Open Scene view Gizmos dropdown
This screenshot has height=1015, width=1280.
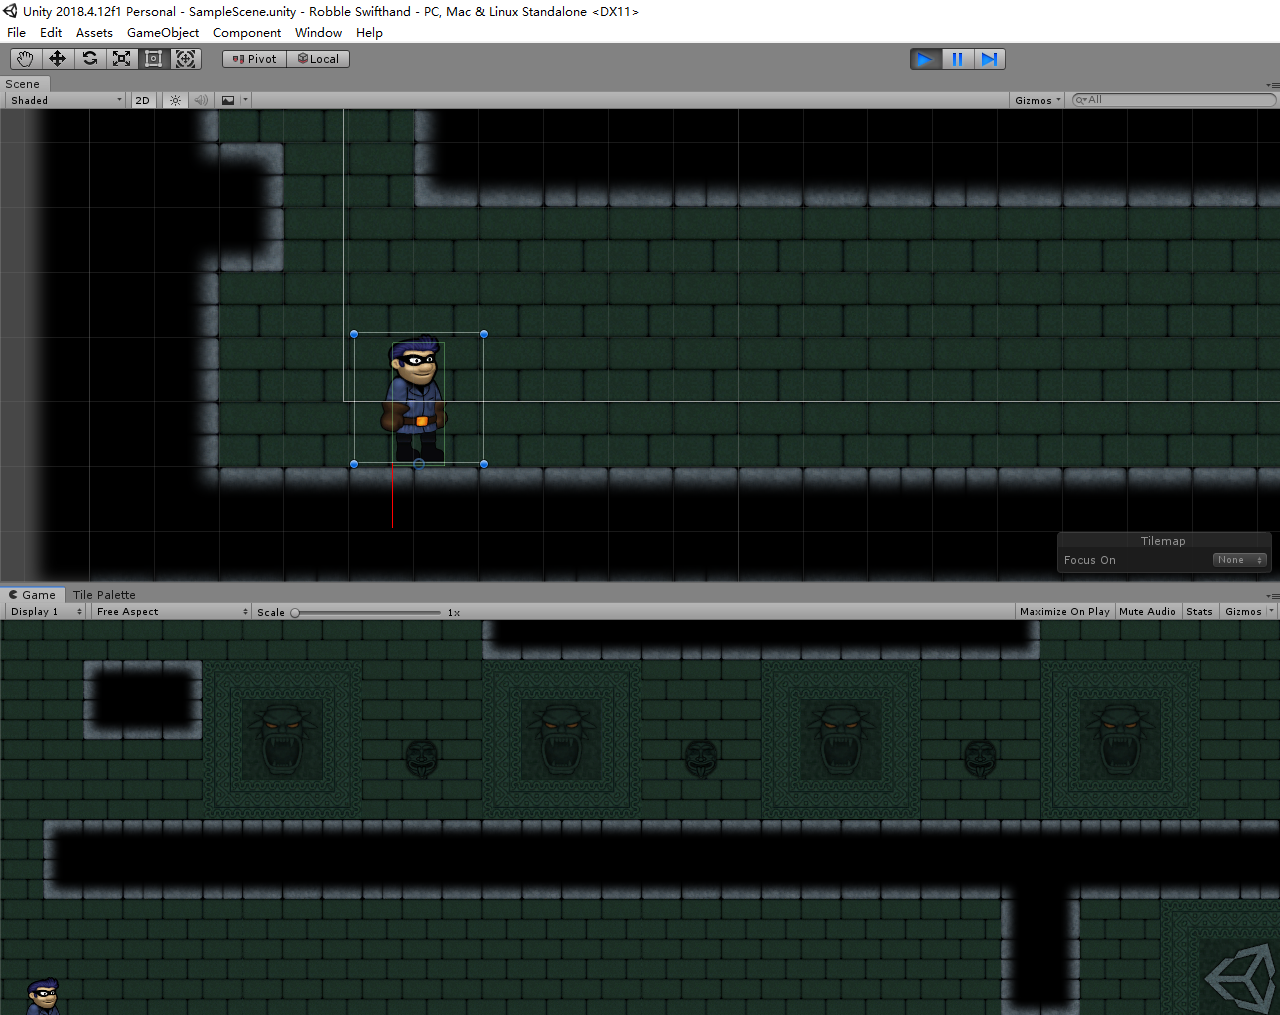(1038, 100)
